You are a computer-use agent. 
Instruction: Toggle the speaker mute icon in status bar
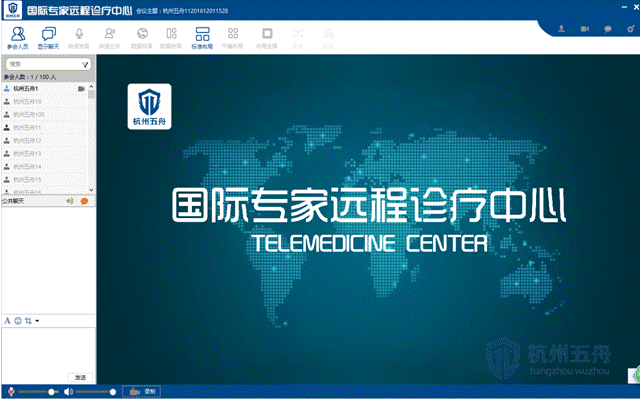[x=68, y=392]
